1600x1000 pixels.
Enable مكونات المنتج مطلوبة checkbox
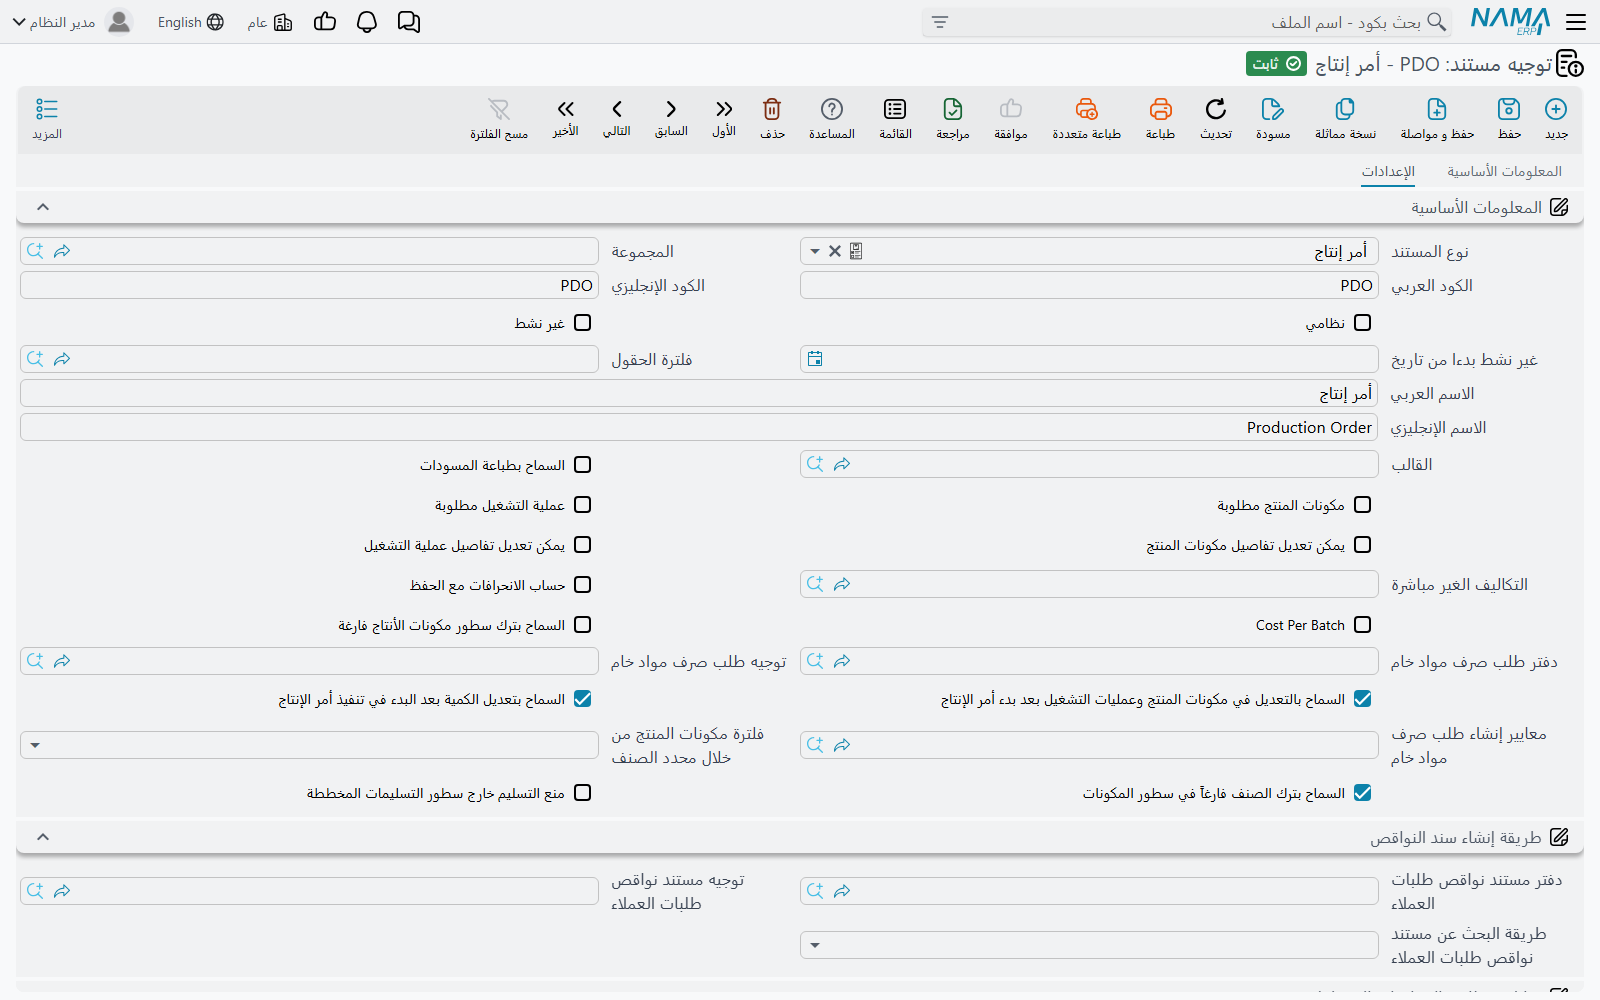pos(1362,505)
